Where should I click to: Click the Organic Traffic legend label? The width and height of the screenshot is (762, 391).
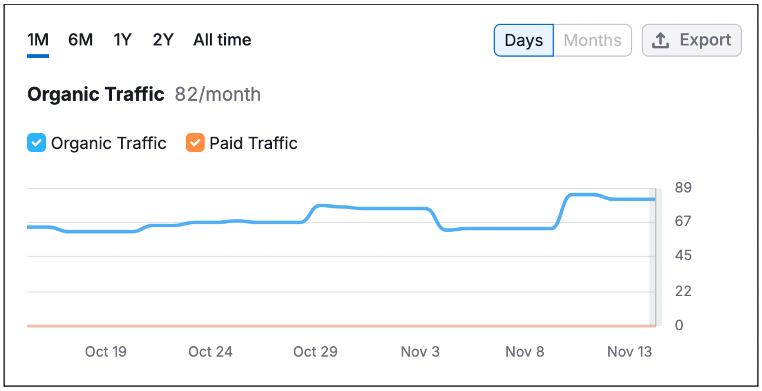coord(108,143)
